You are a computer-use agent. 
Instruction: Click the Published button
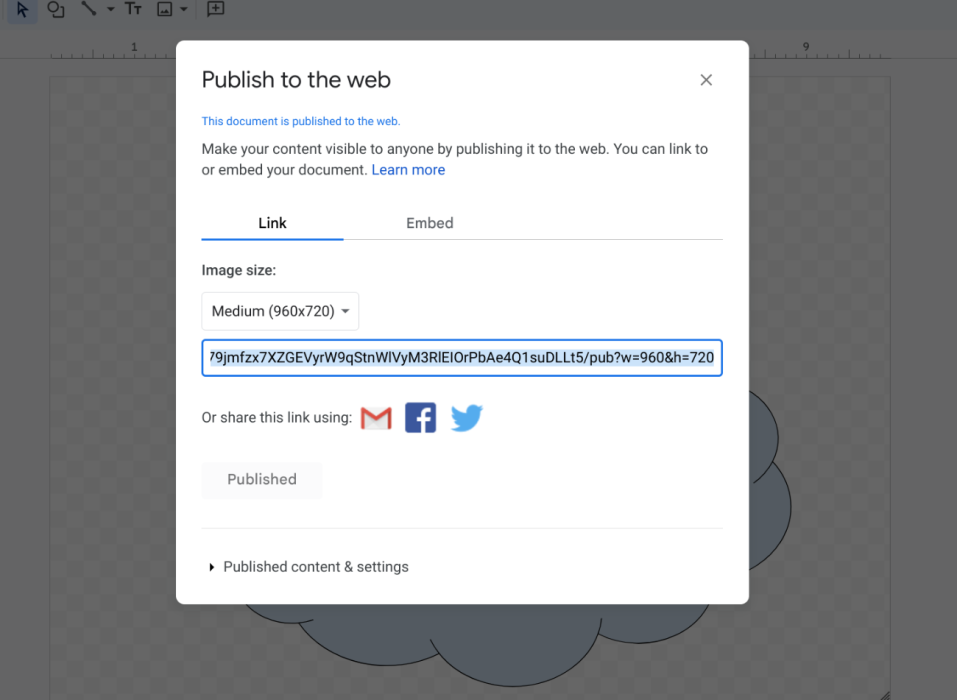pyautogui.click(x=261, y=479)
